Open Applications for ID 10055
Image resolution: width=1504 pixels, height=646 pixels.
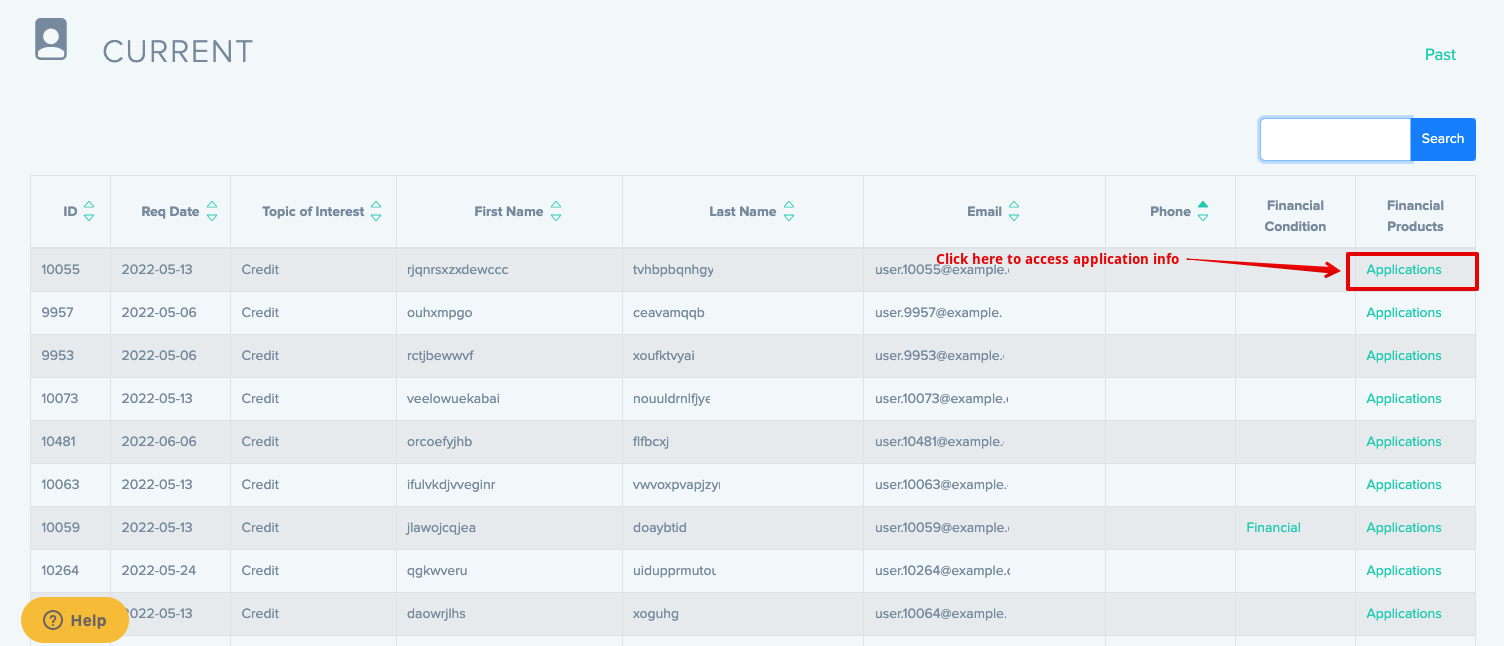pos(1404,270)
